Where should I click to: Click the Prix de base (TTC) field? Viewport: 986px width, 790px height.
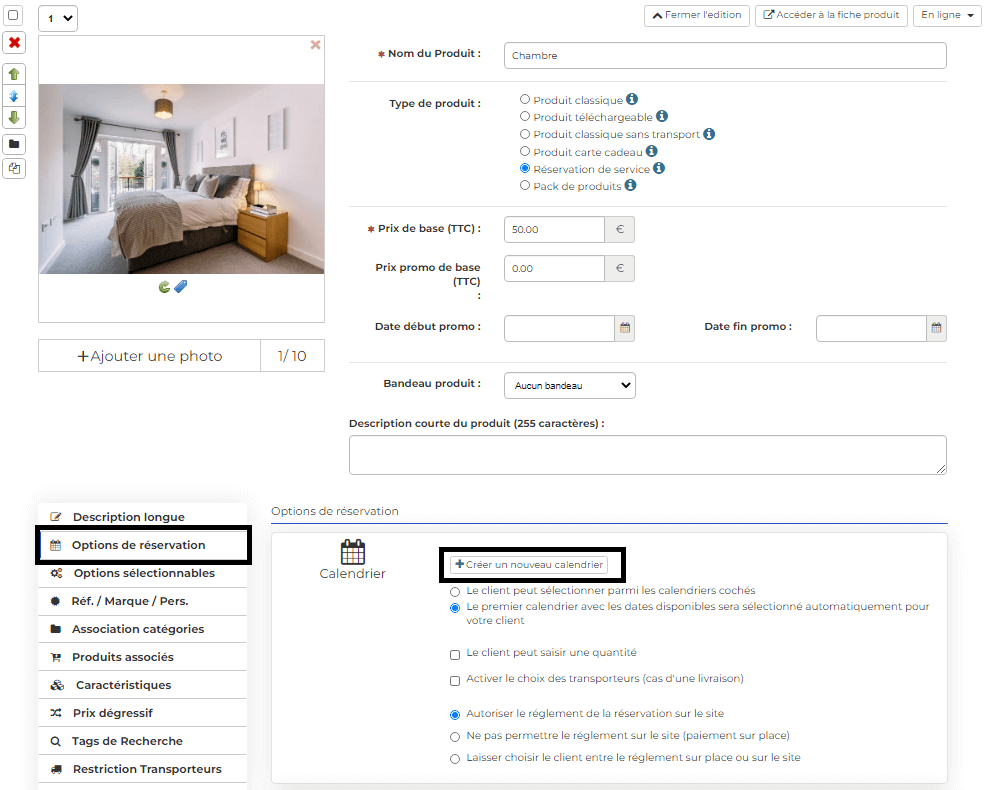pos(554,230)
